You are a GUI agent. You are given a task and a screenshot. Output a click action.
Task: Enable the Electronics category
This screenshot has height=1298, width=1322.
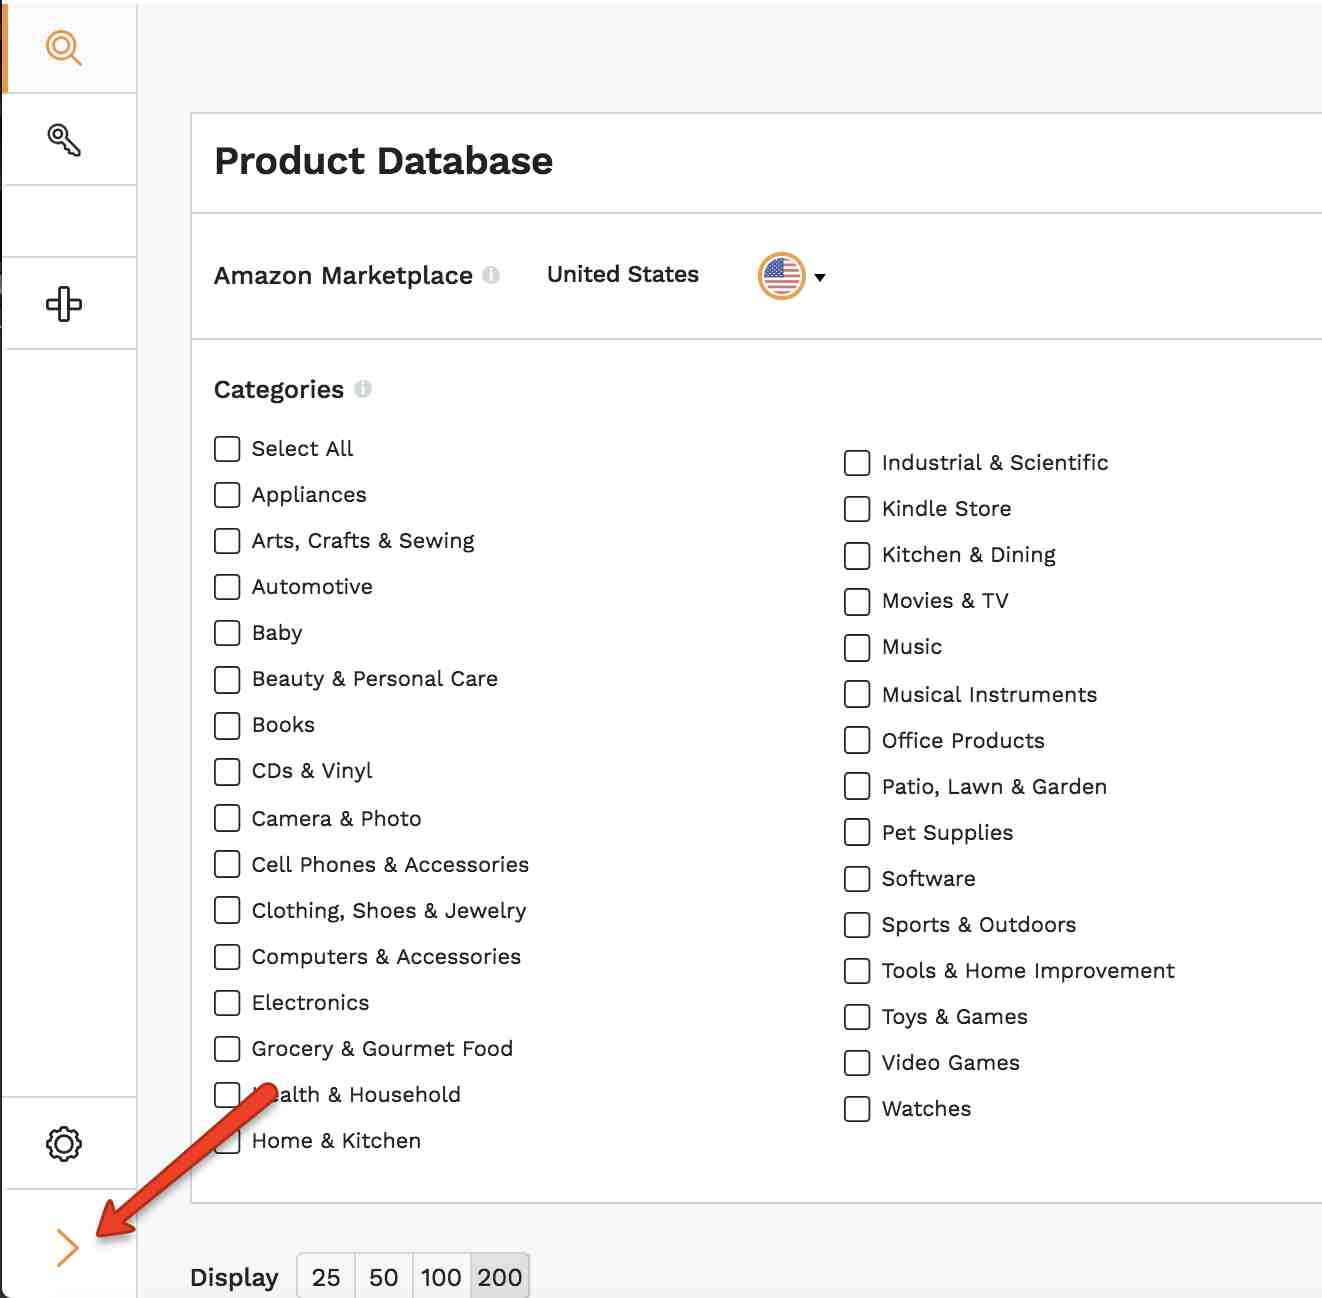[x=227, y=1003]
